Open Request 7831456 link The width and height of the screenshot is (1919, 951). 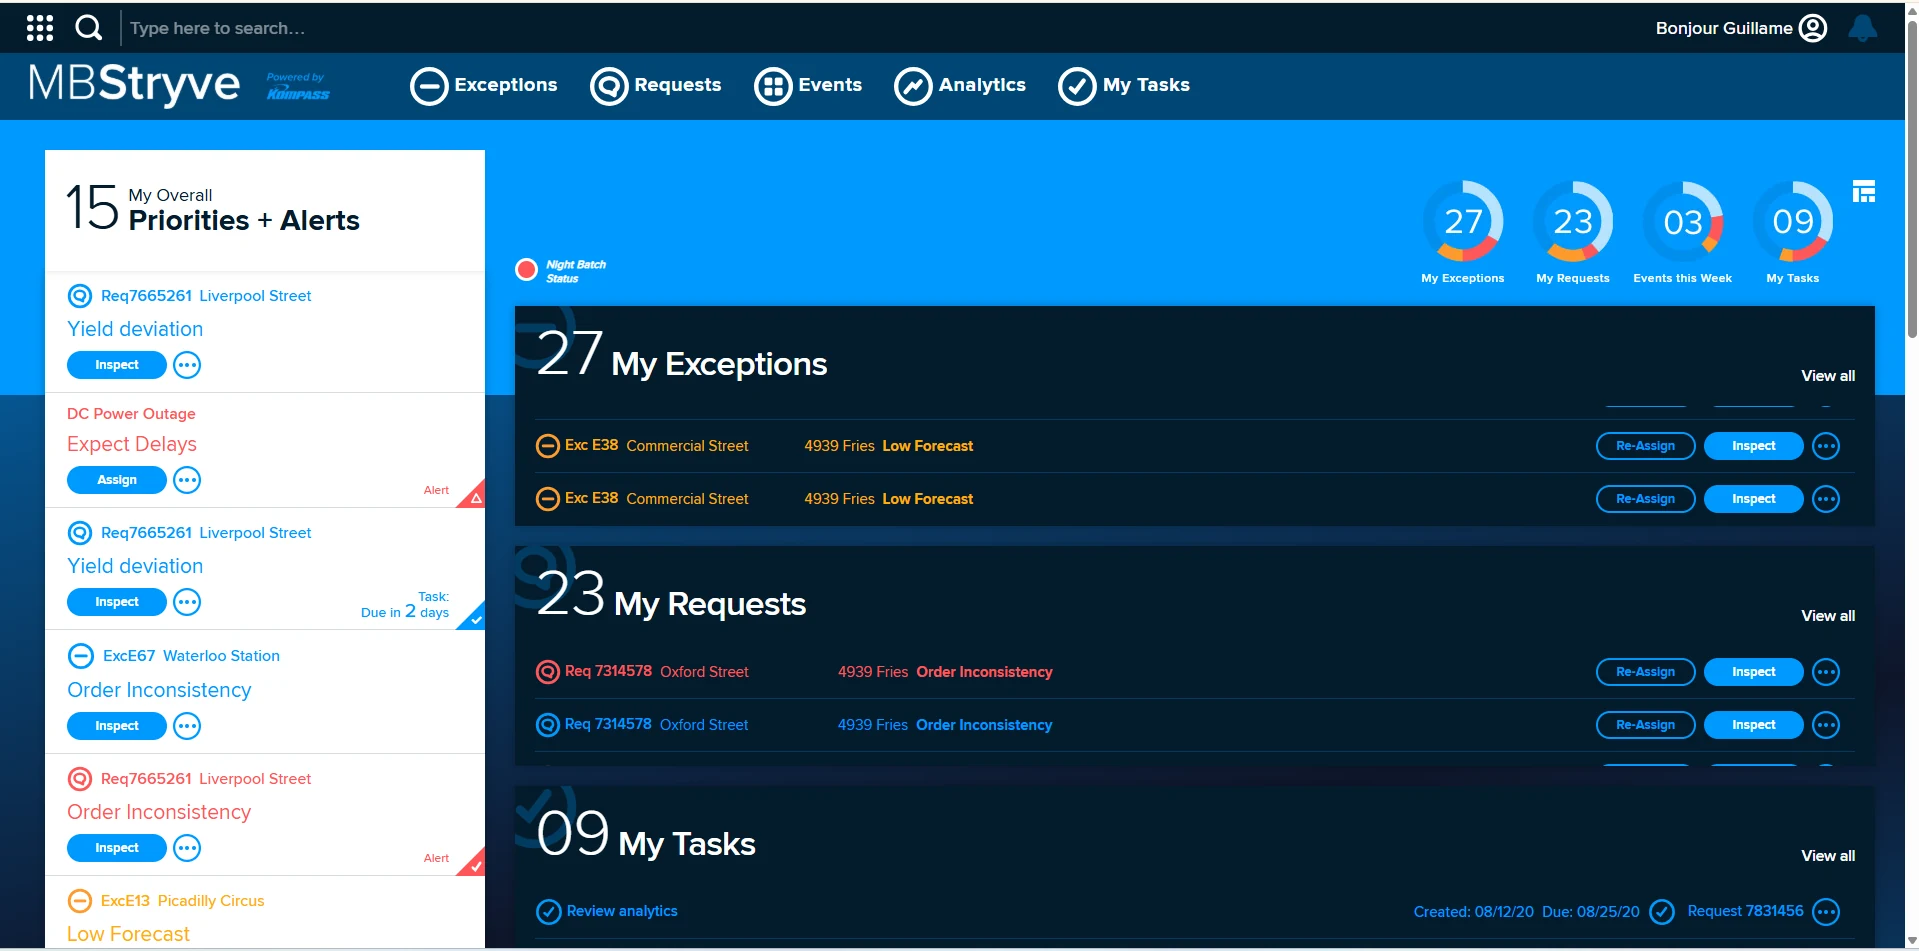[1745, 911]
